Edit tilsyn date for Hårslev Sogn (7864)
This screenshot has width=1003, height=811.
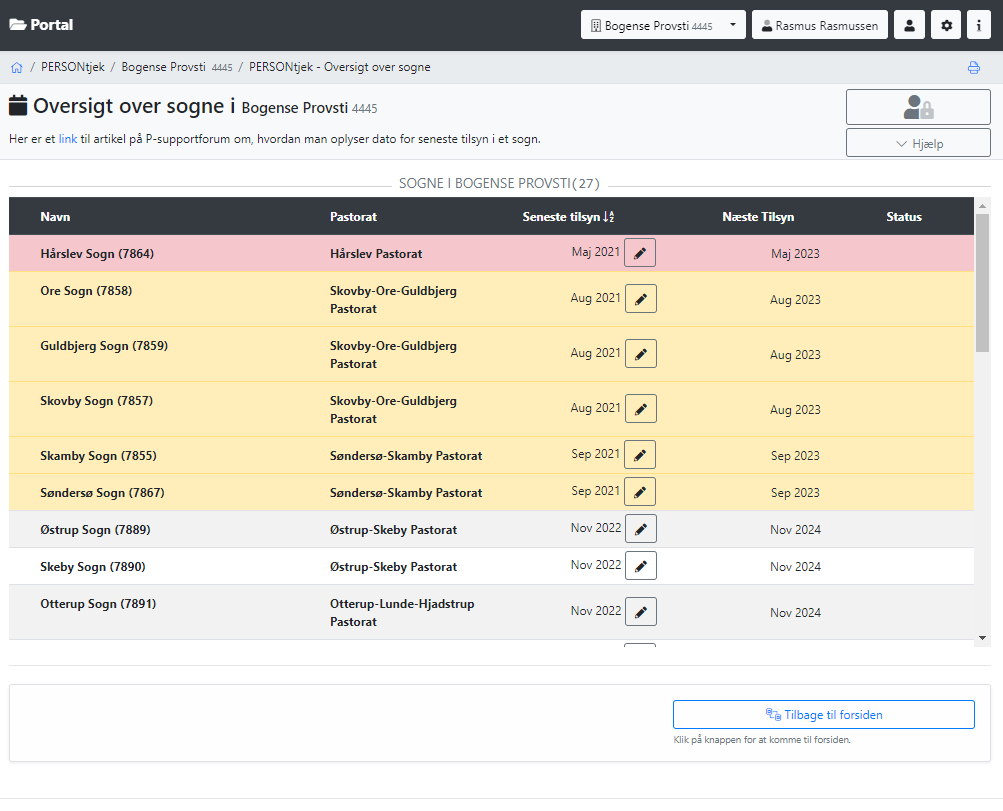click(x=640, y=253)
